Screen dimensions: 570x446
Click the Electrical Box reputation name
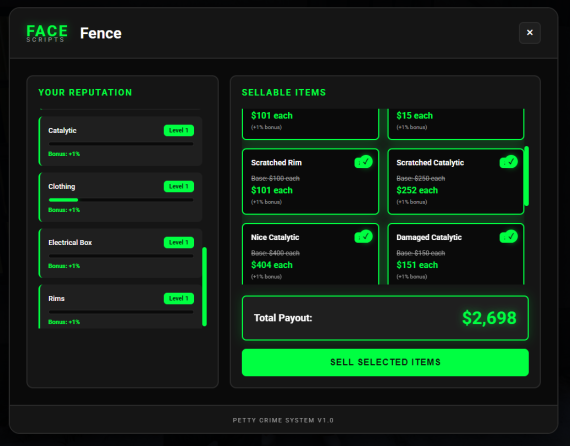[x=70, y=242]
